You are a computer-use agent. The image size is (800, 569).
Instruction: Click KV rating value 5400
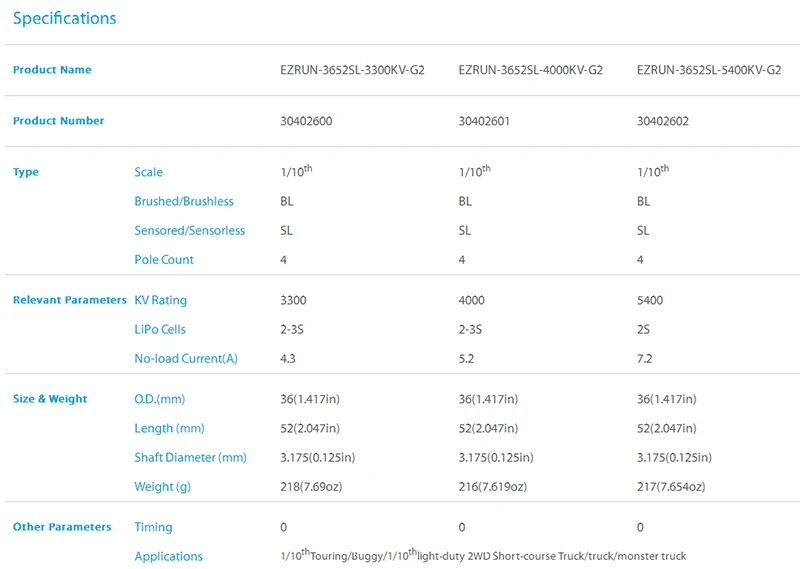pyautogui.click(x=650, y=300)
